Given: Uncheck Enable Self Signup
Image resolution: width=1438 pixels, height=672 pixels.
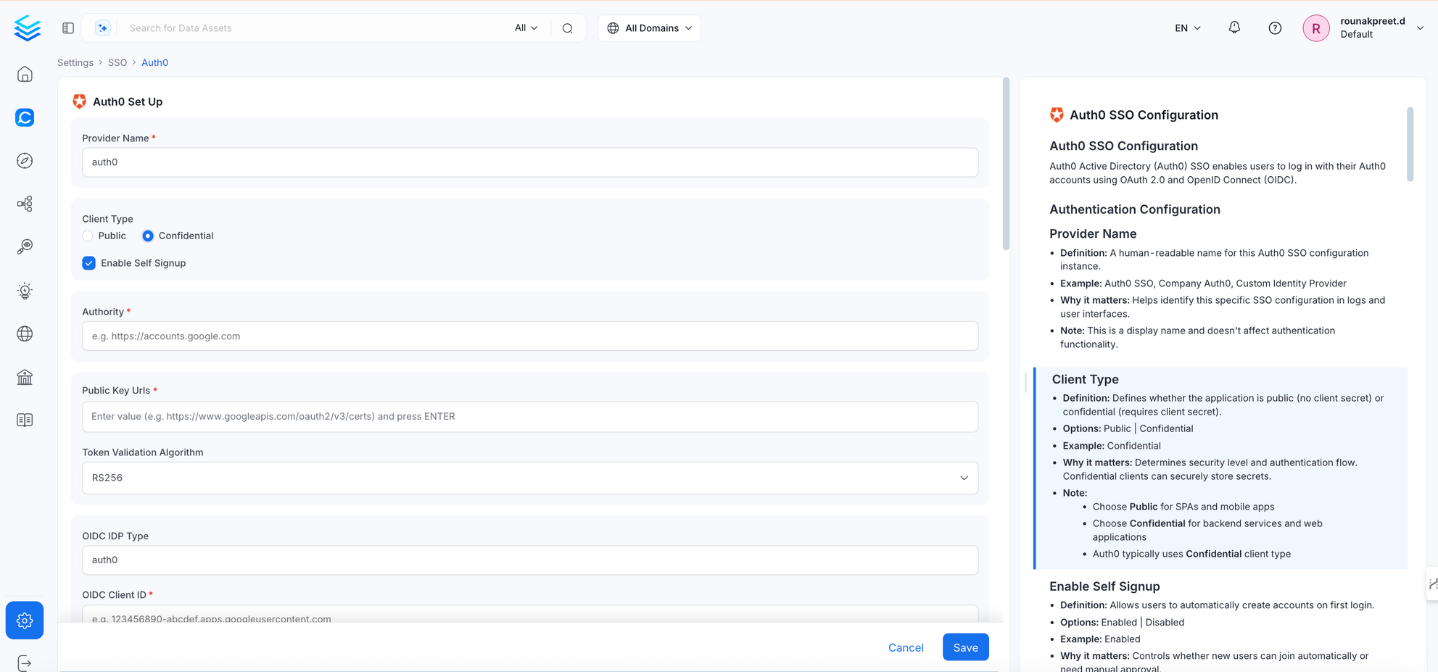Looking at the screenshot, I should coord(88,262).
